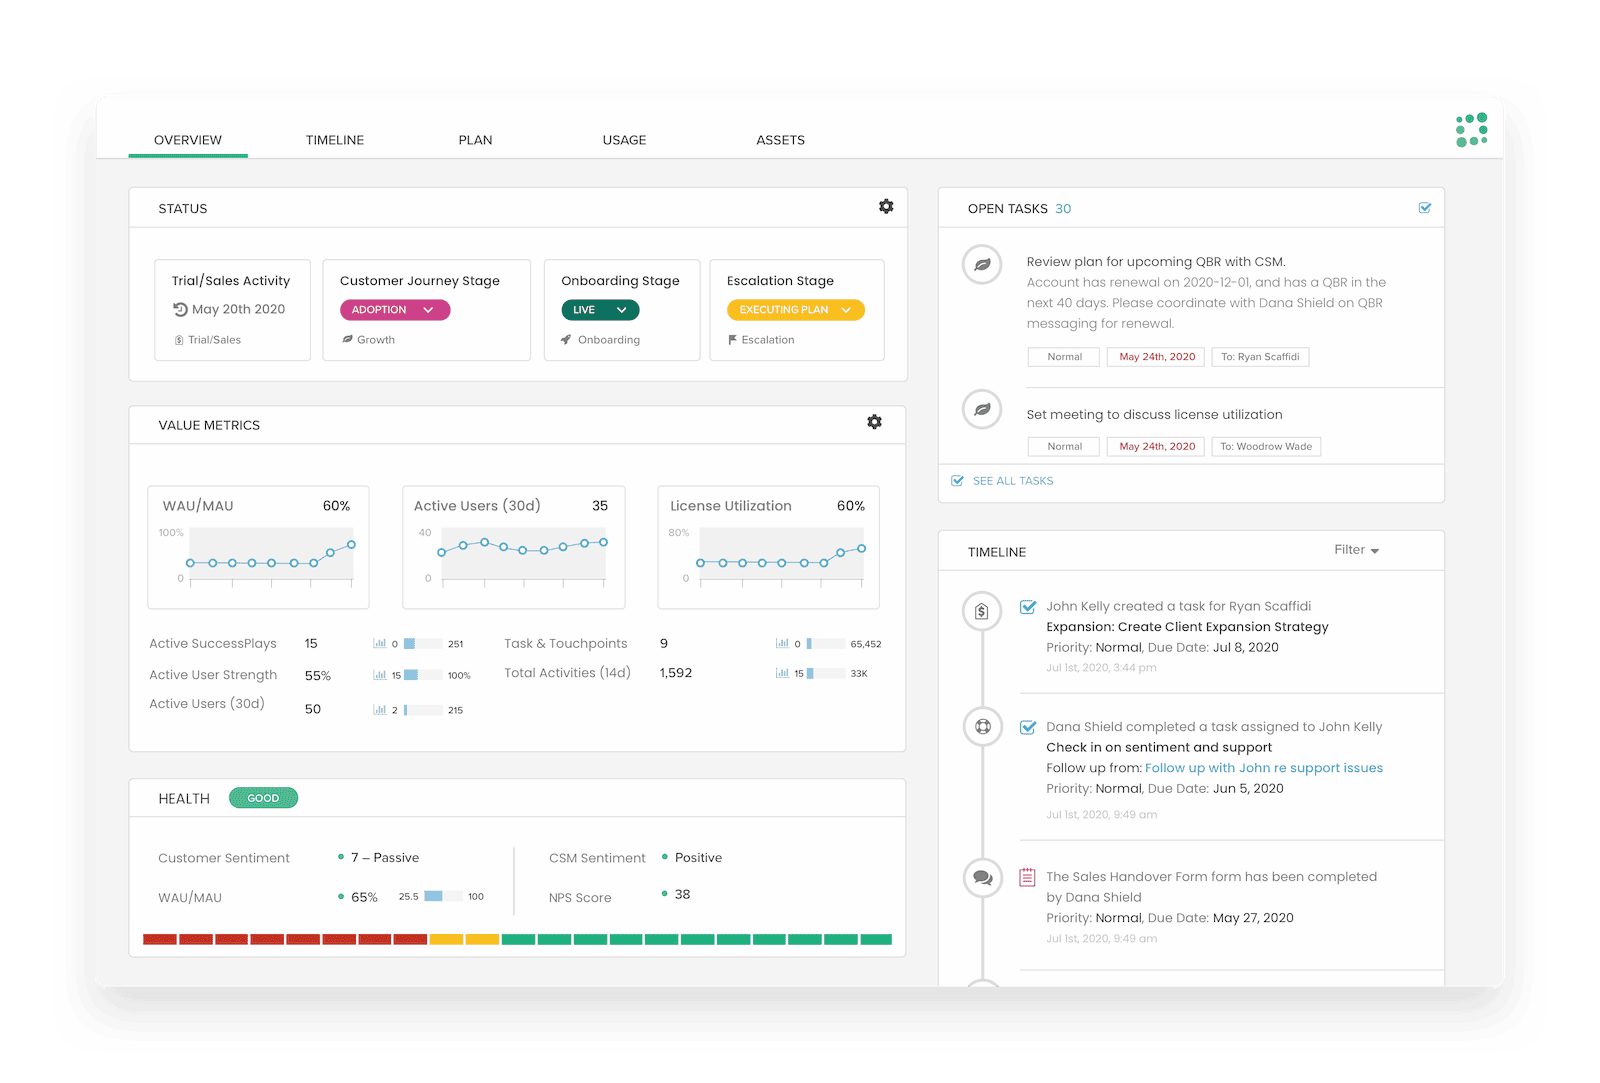Click chart icon in Total Activities row

(x=782, y=673)
